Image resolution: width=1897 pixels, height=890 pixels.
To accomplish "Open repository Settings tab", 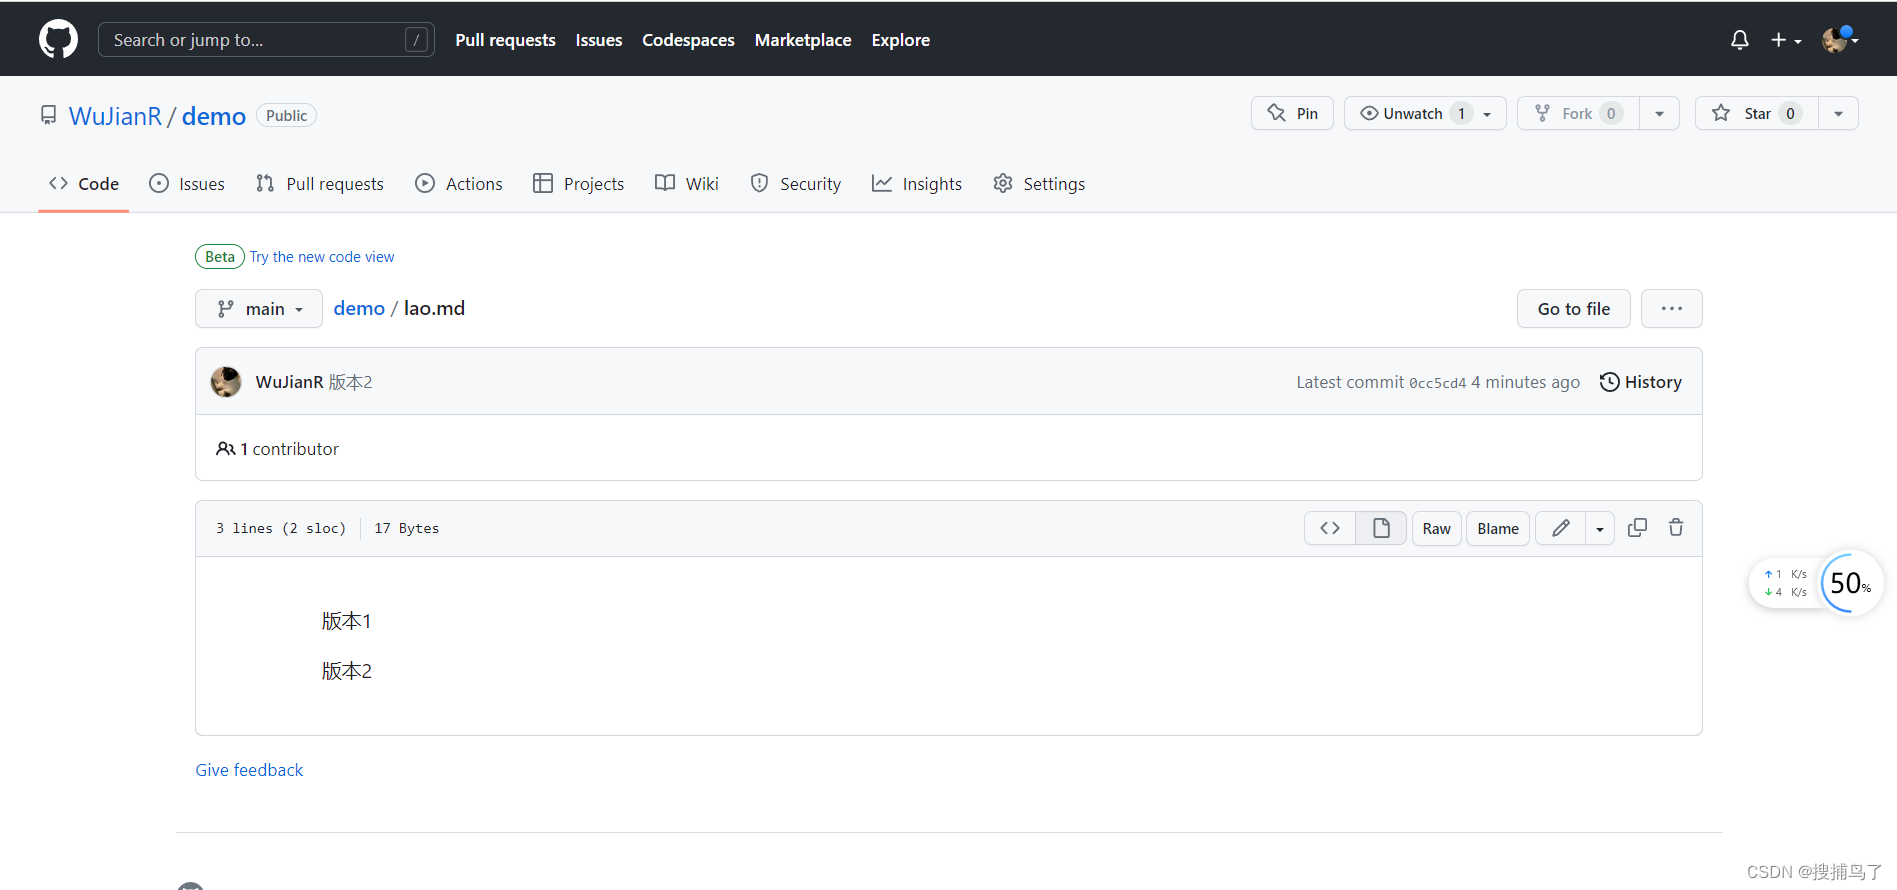I will pyautogui.click(x=1039, y=184).
